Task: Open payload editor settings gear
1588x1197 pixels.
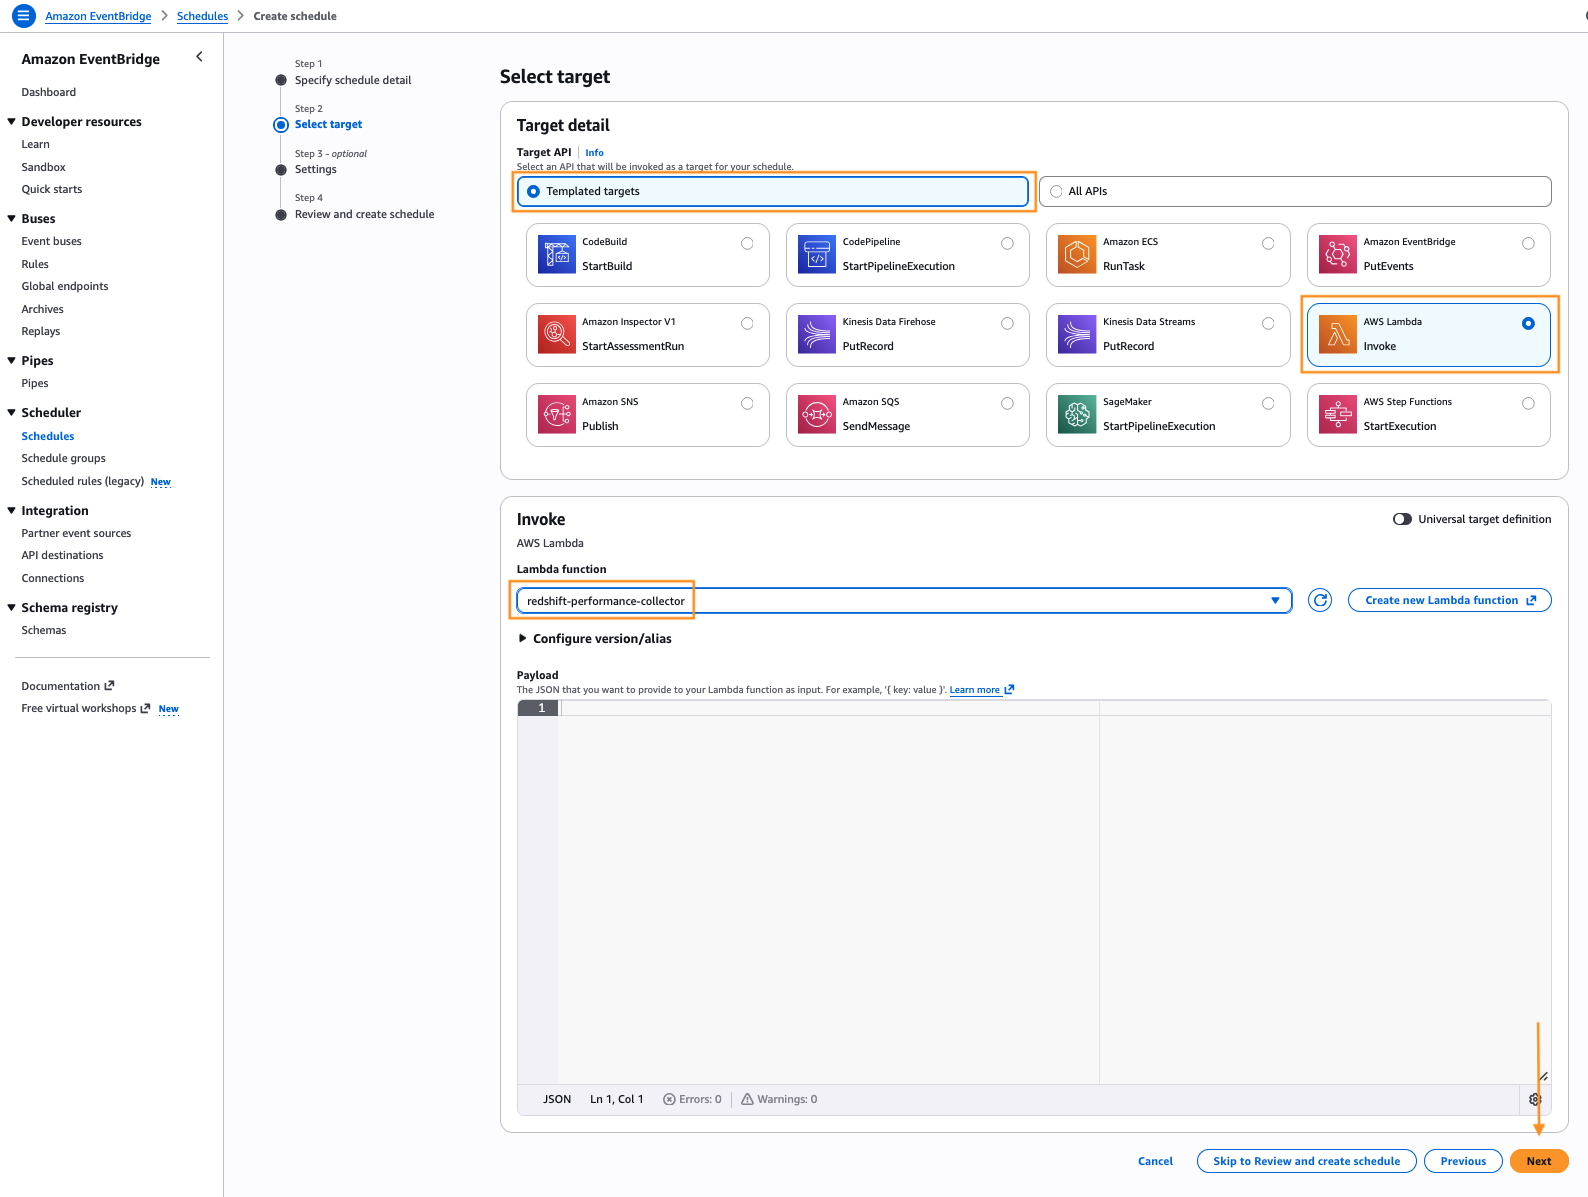Action: click(1535, 1099)
